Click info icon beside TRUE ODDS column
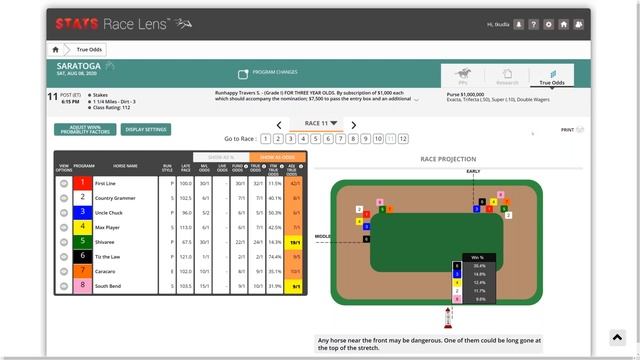The width and height of the screenshot is (640, 360). point(264,167)
